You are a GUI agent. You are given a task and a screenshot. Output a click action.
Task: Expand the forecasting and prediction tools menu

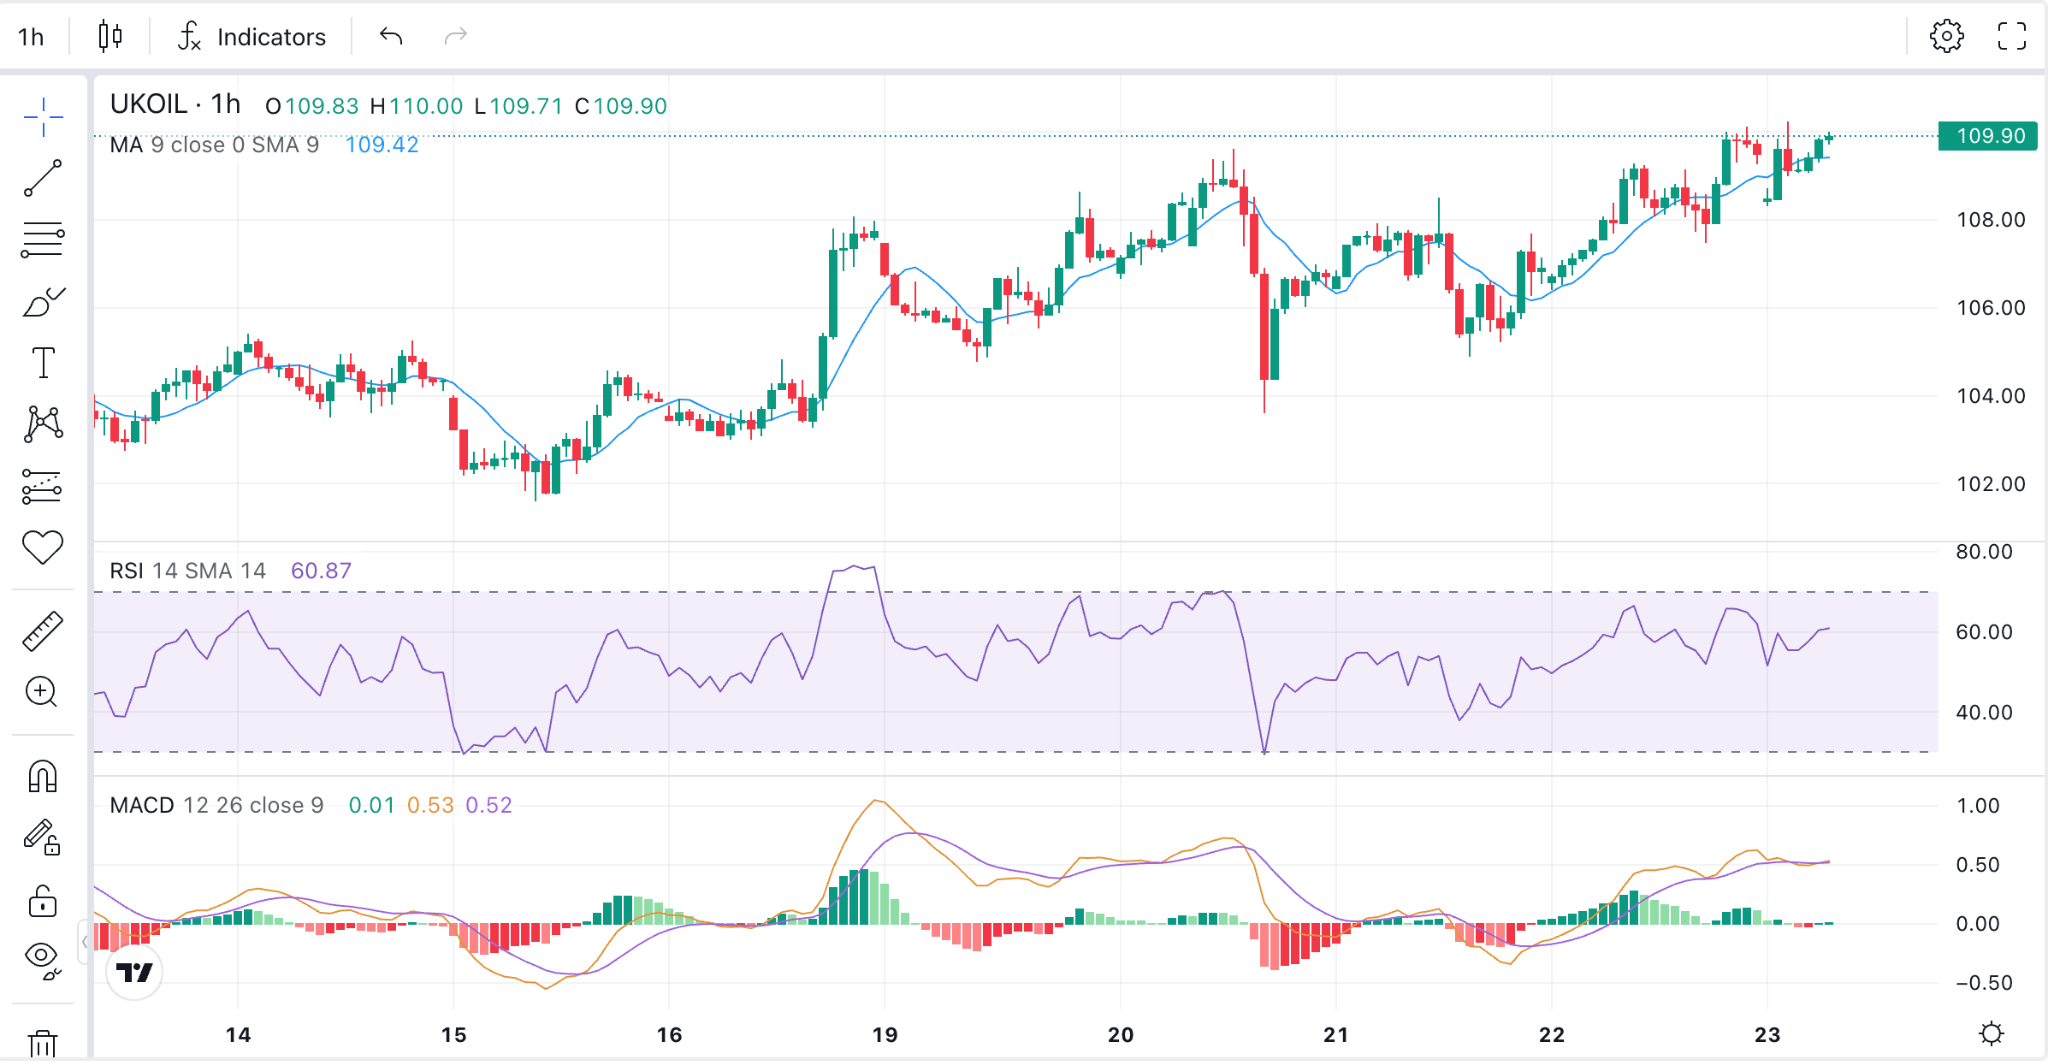point(43,486)
